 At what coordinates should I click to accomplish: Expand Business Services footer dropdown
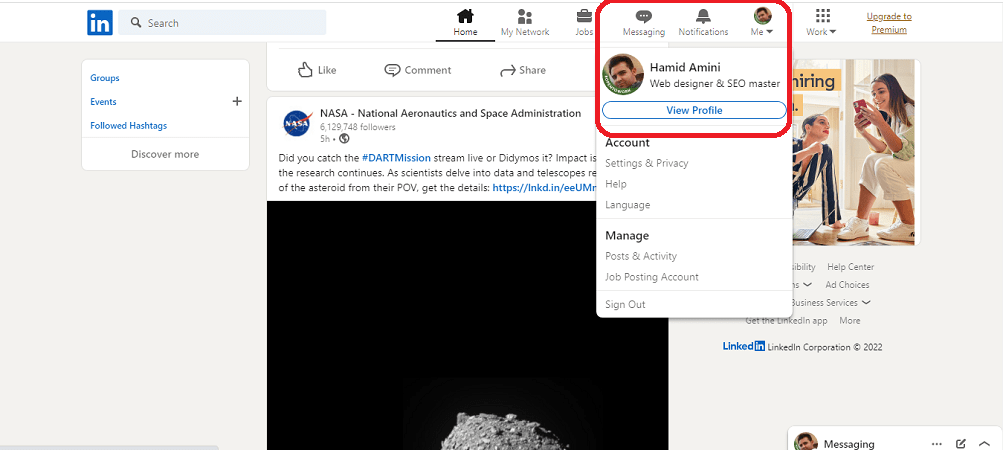click(830, 303)
